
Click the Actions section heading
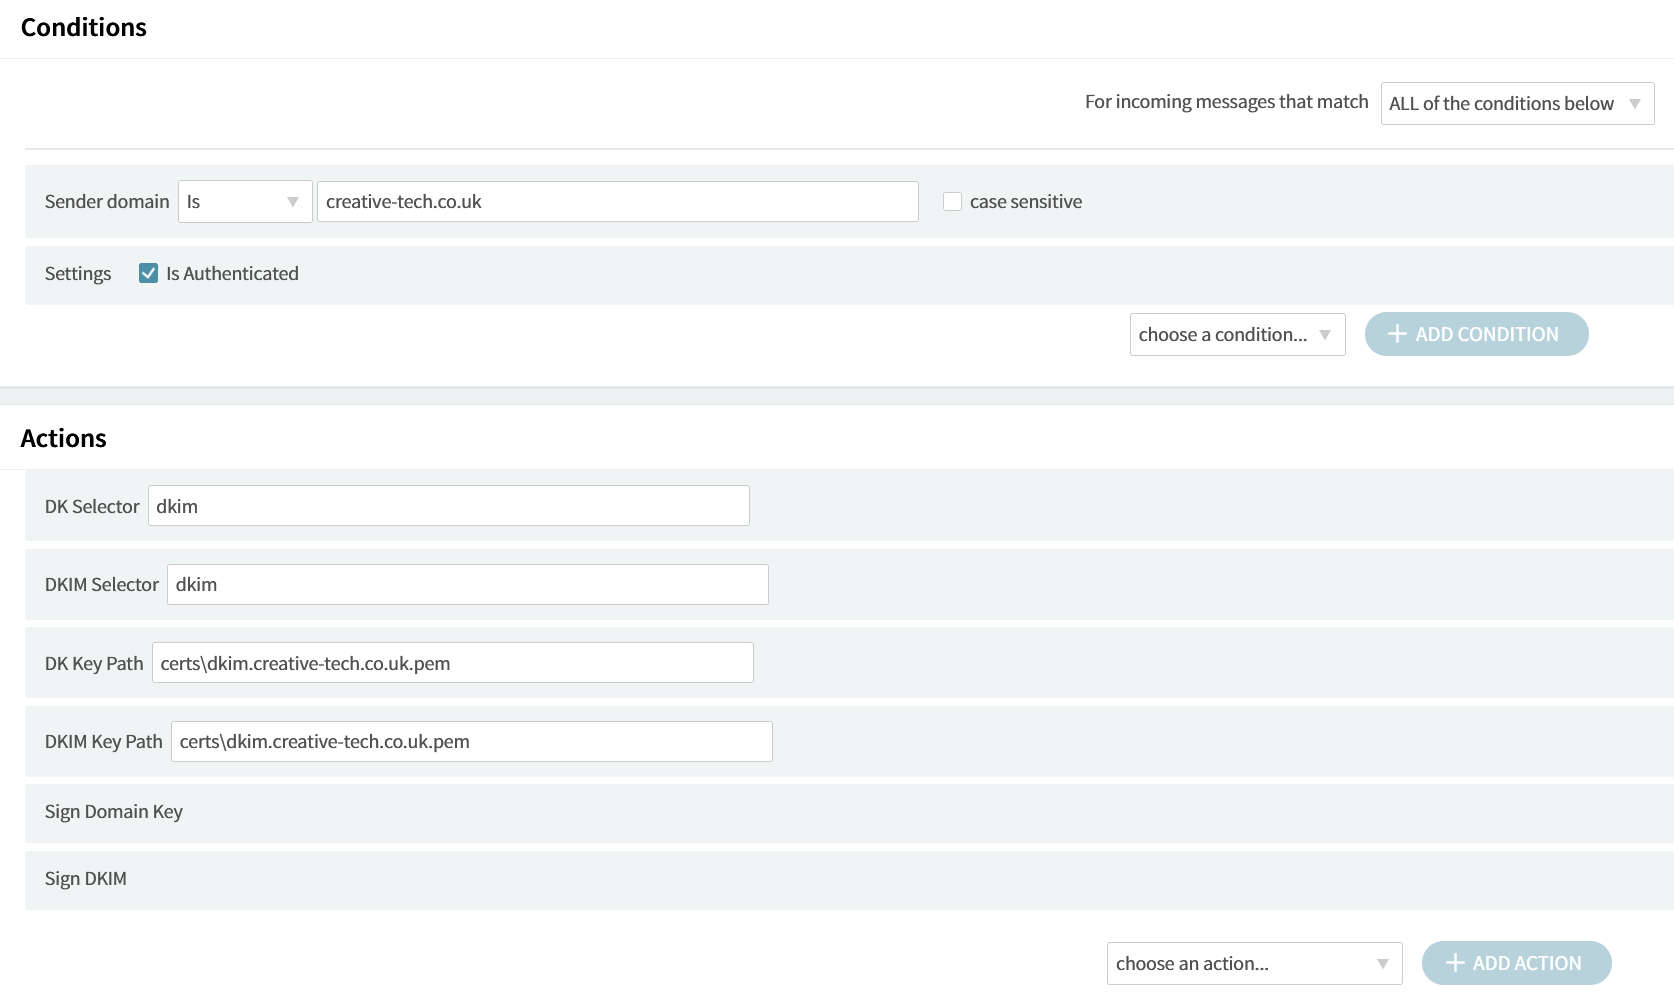click(64, 438)
